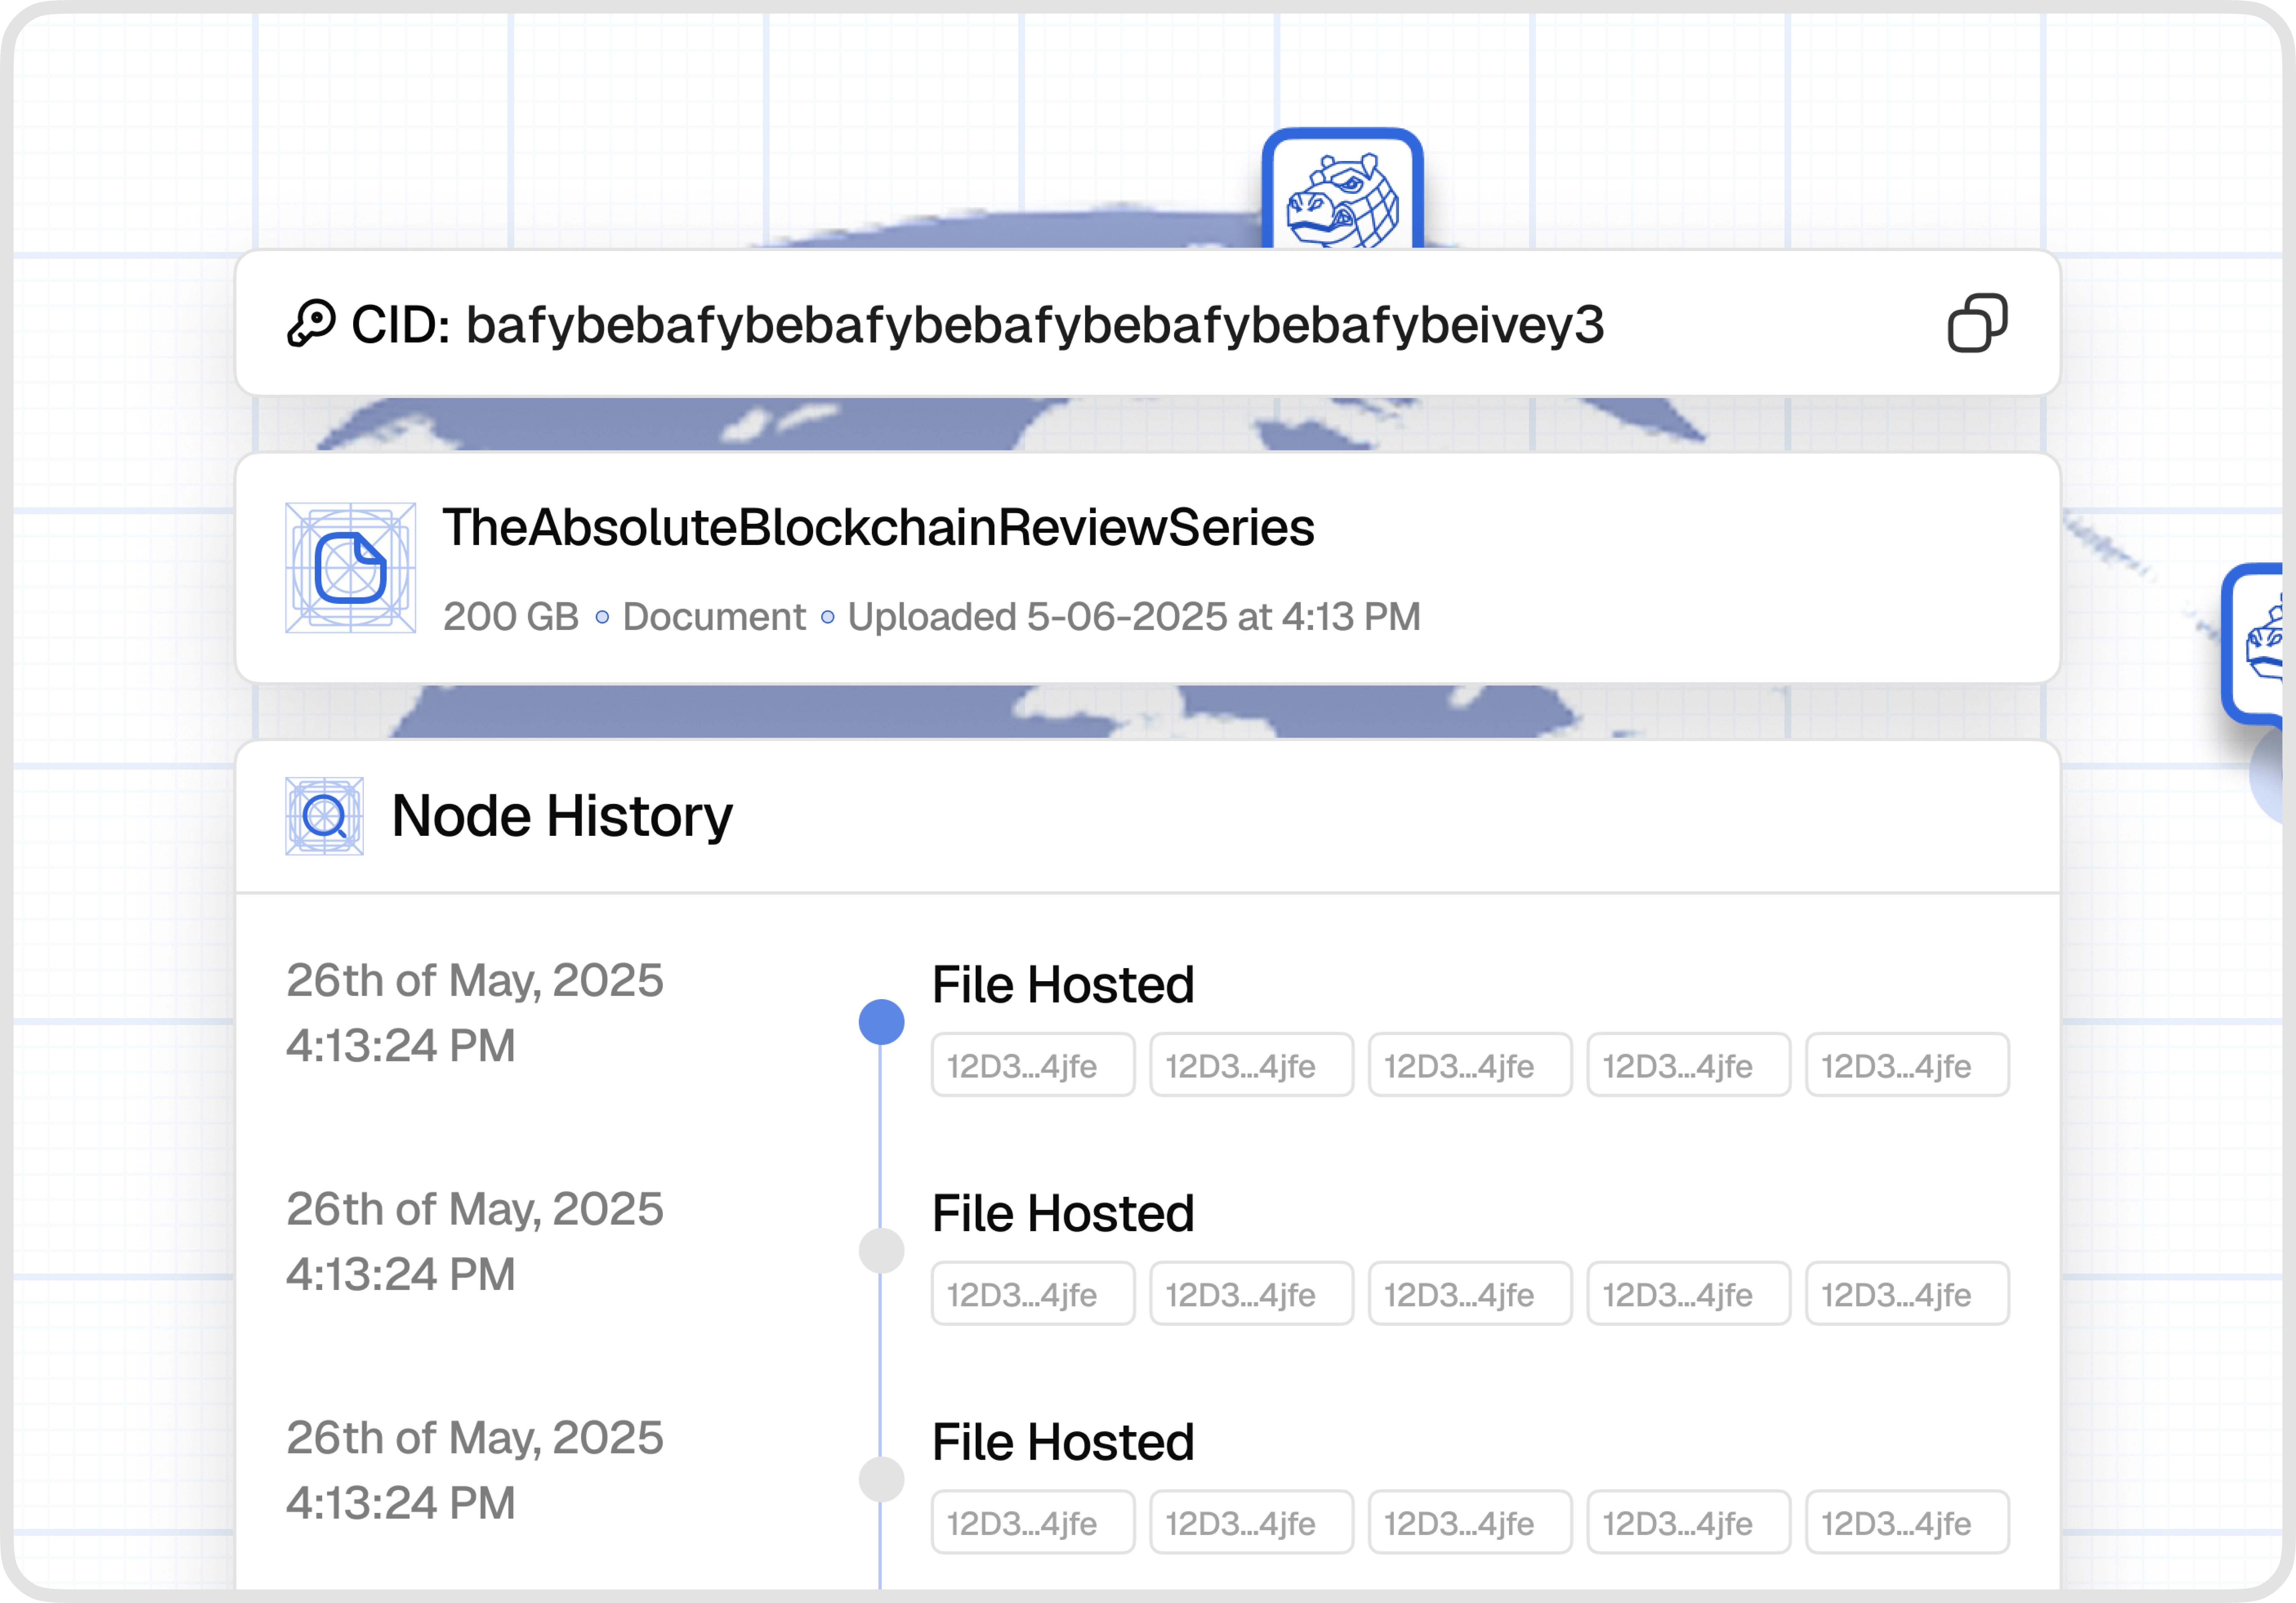Click third 12D3...4jfe chip in first row

[1470, 1065]
